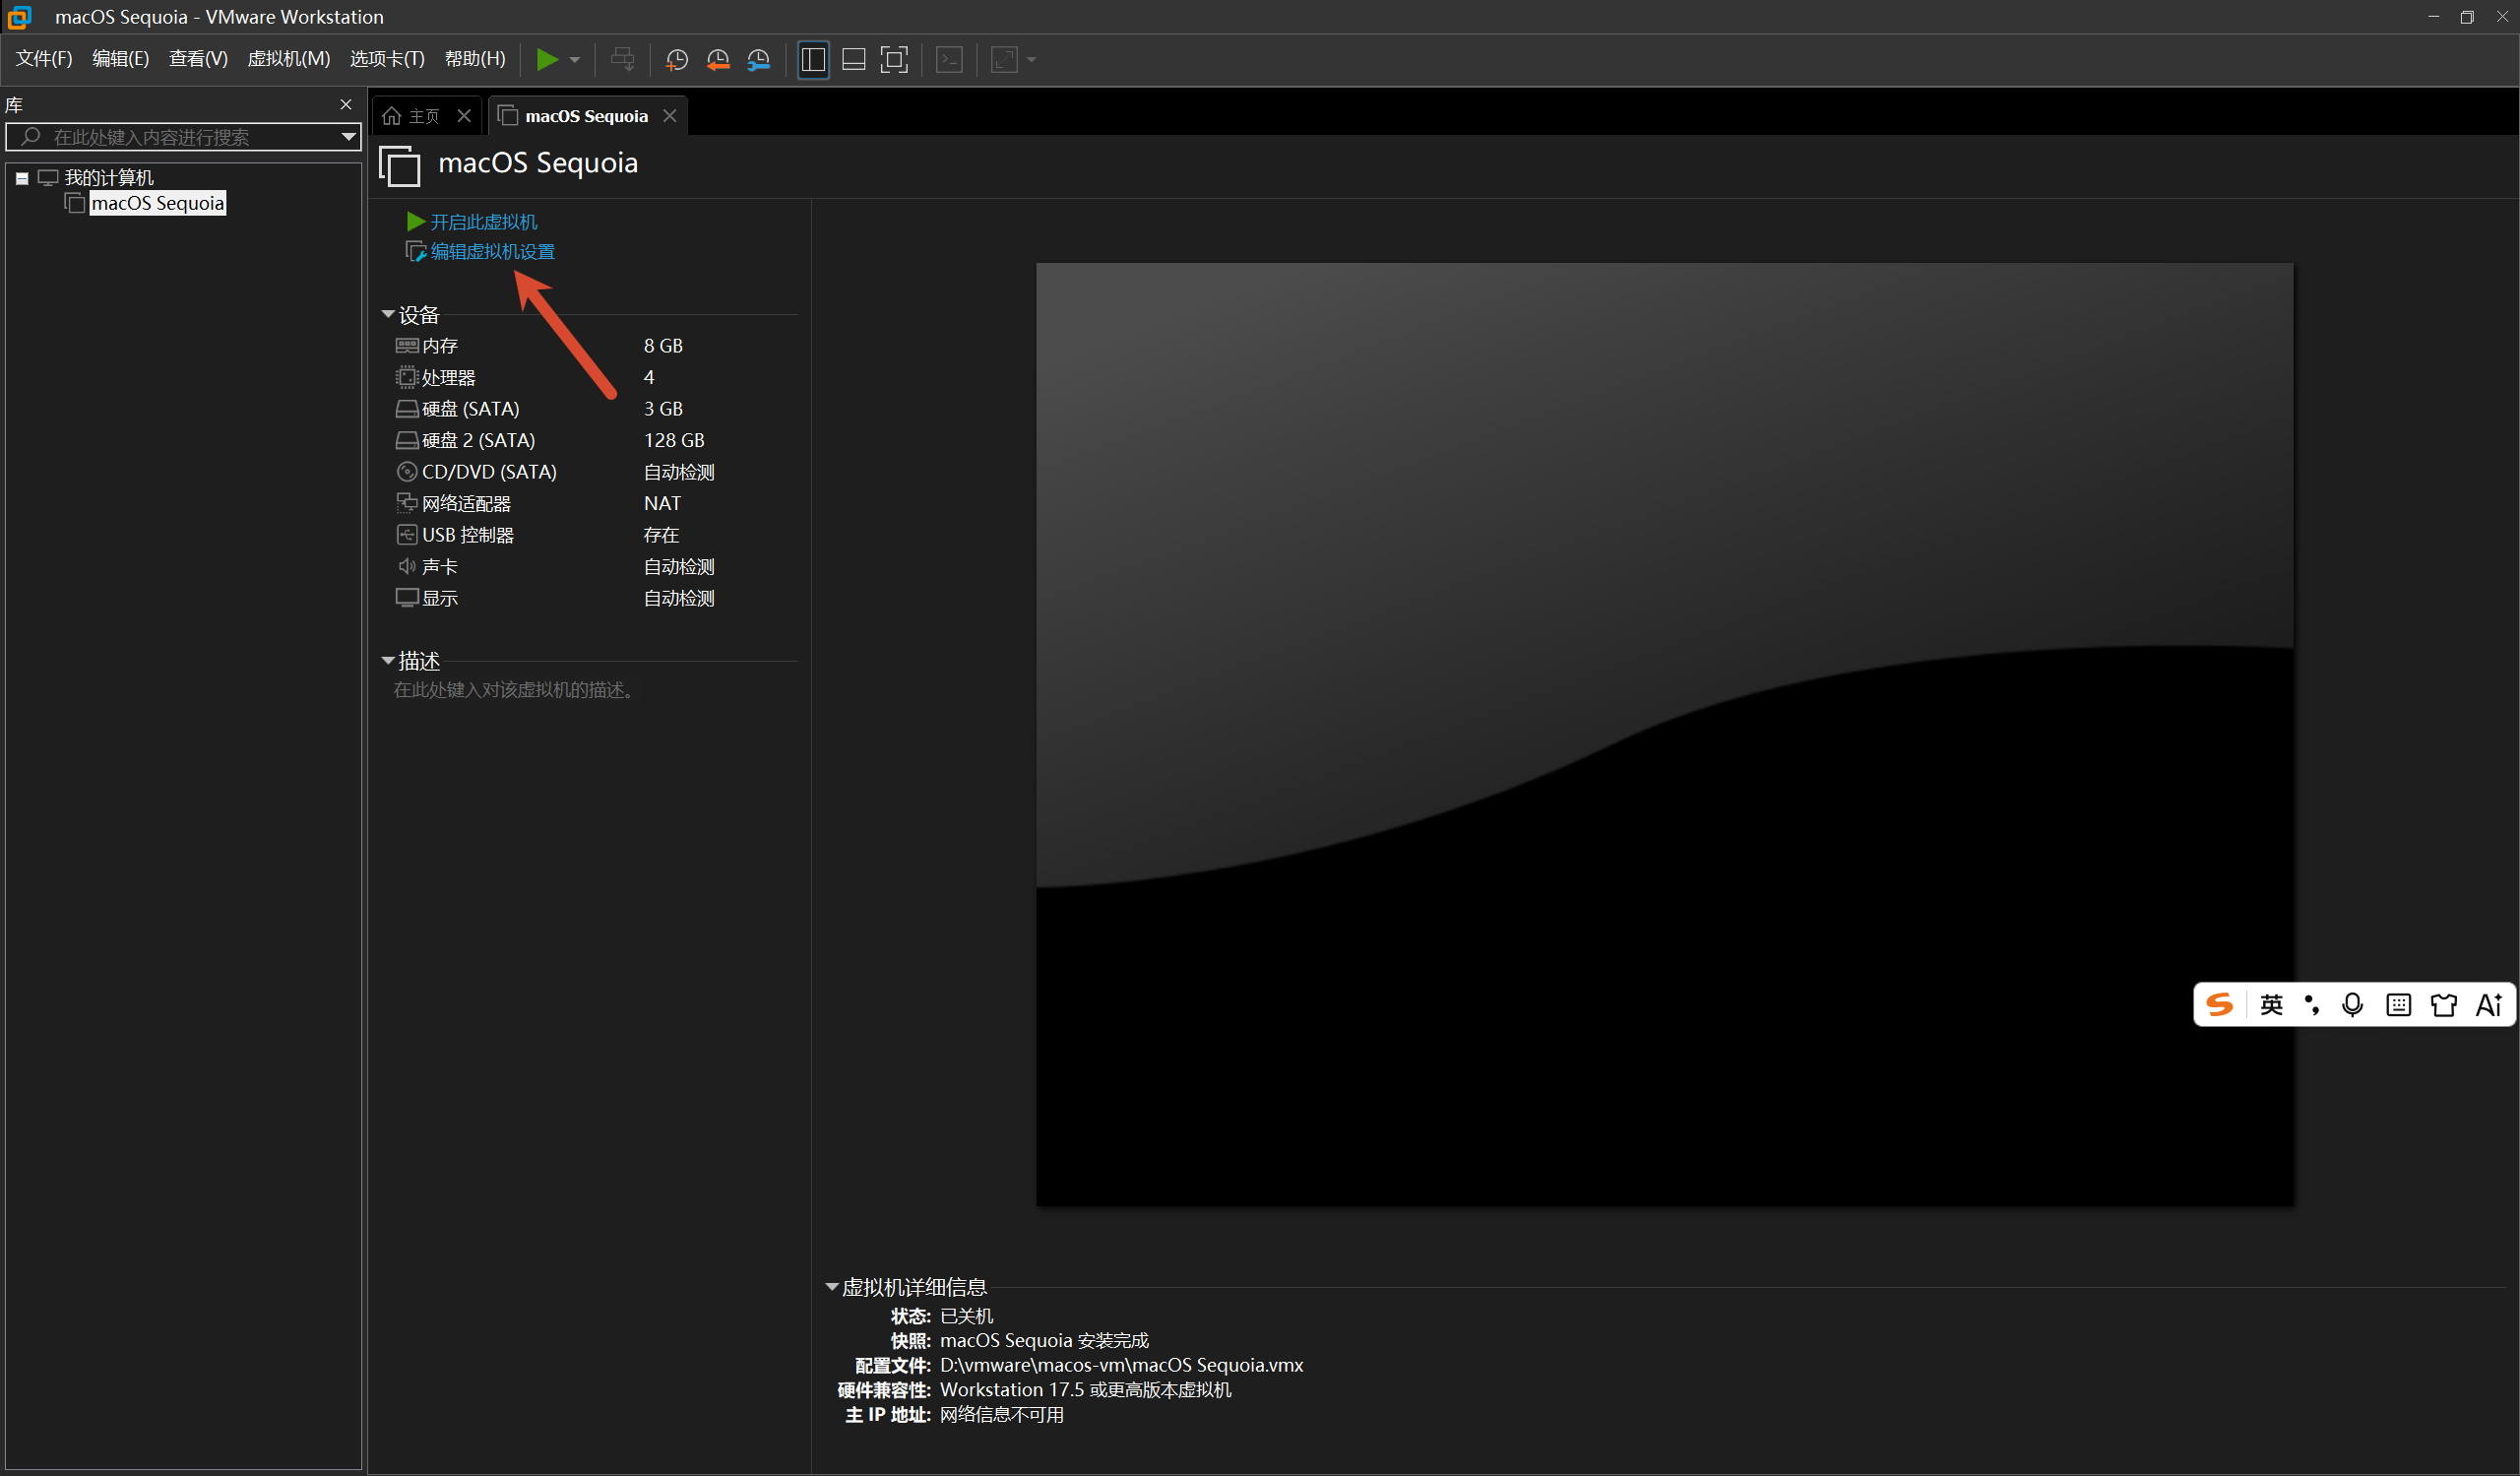Viewport: 2520px width, 1476px height.
Task: Close the macOS Sequoia tab
Action: point(670,116)
